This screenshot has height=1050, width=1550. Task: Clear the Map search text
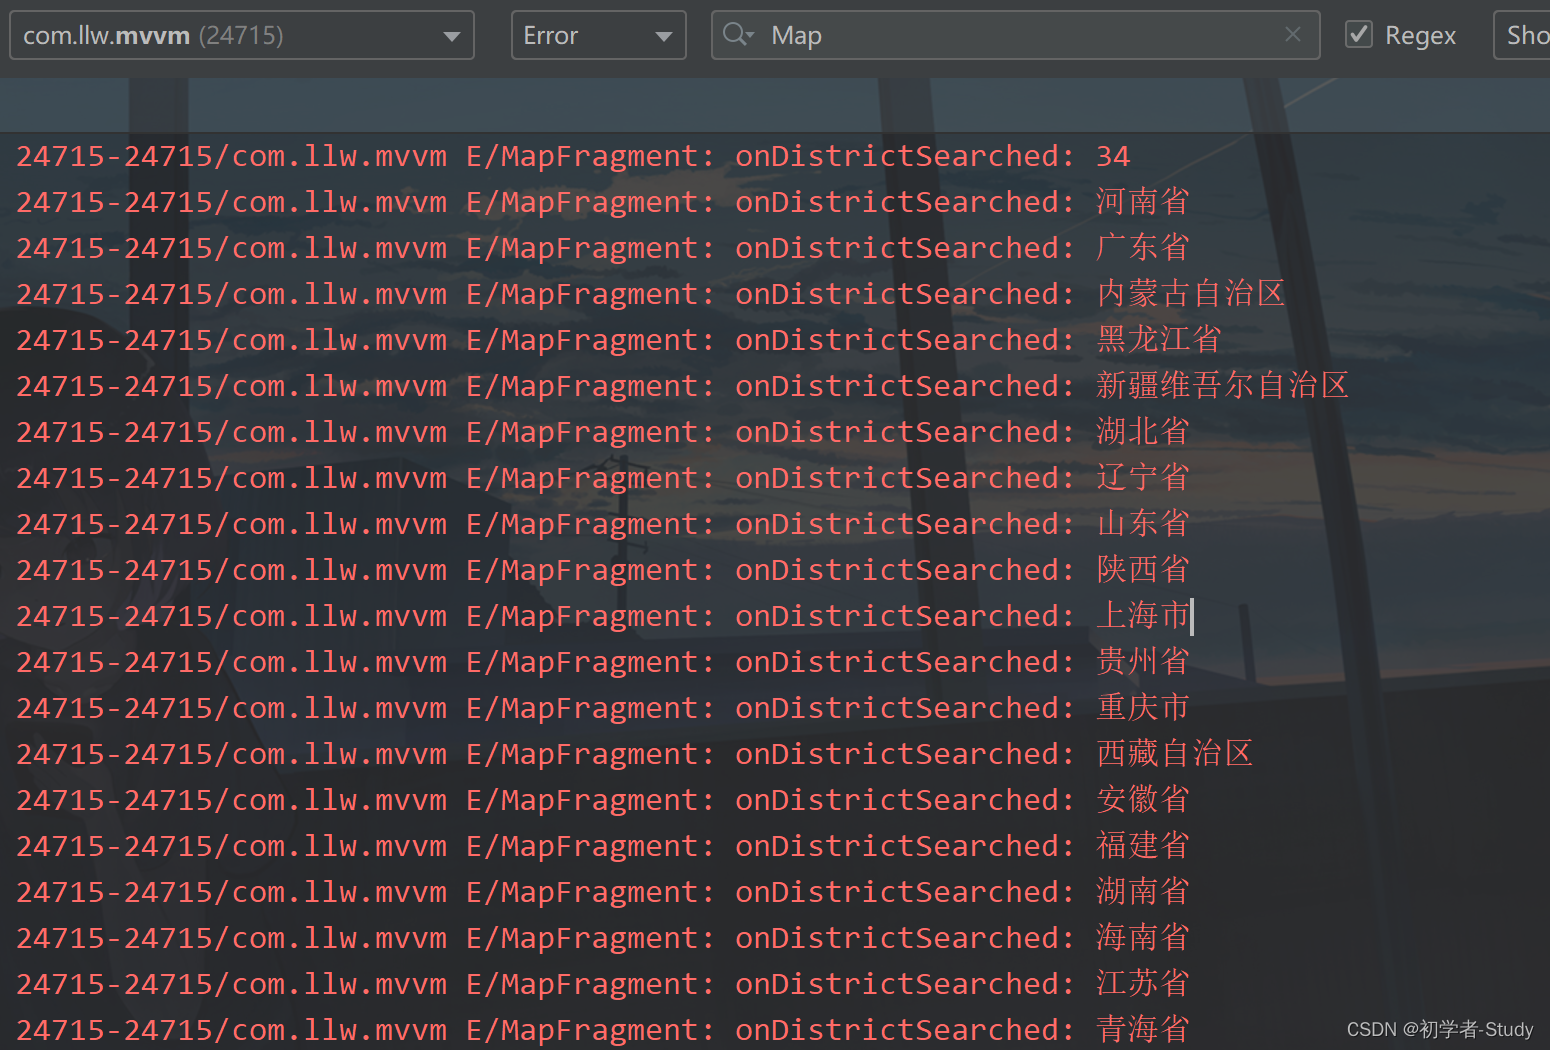click(1293, 35)
